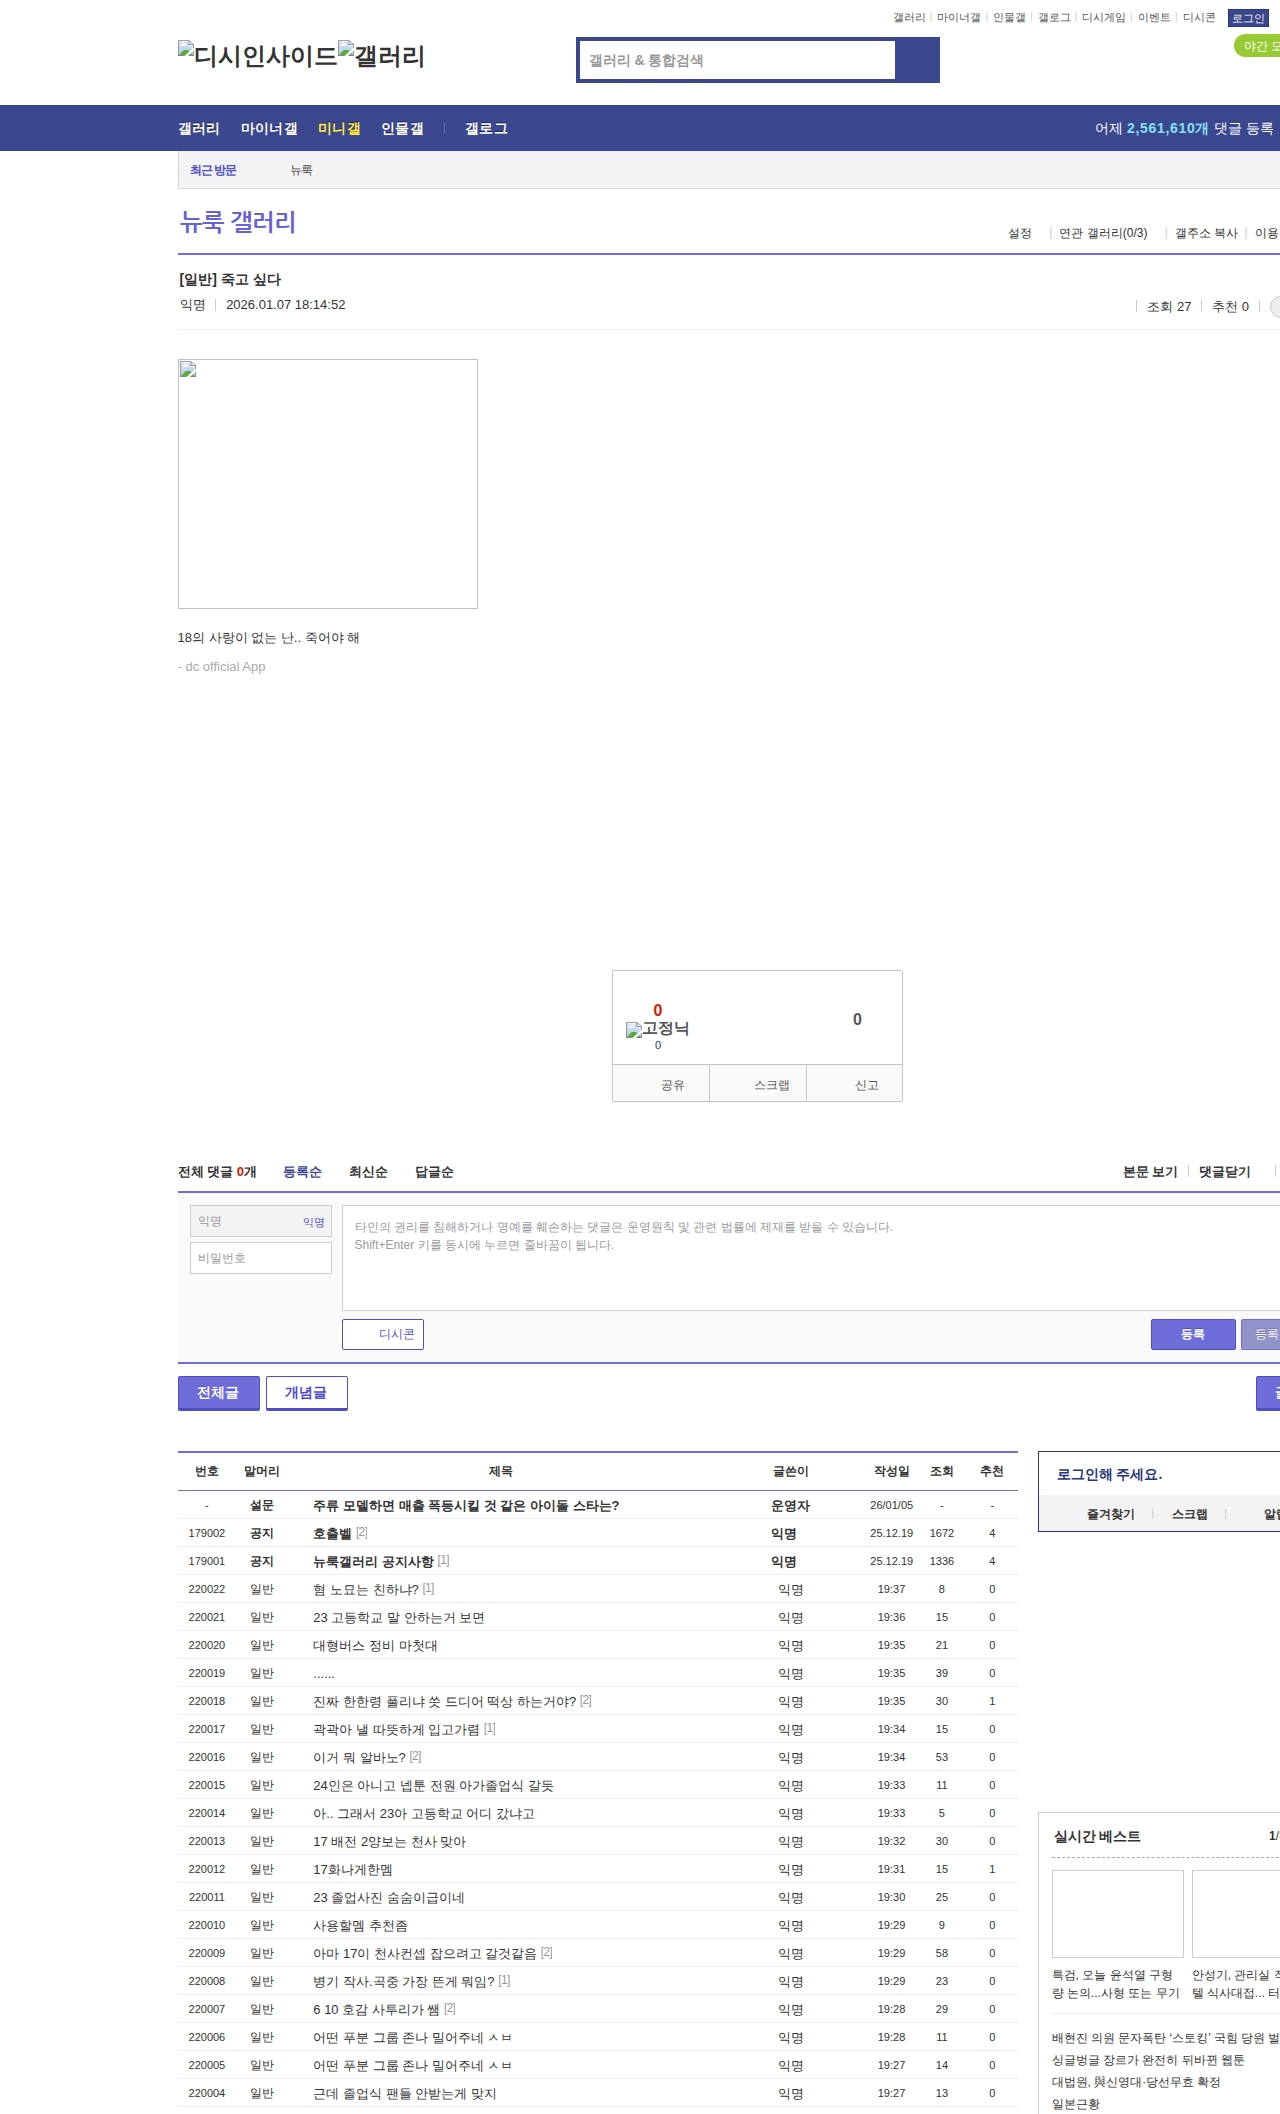Open post '17화나게한멤'
The image size is (1280, 2114).
[x=353, y=1869]
